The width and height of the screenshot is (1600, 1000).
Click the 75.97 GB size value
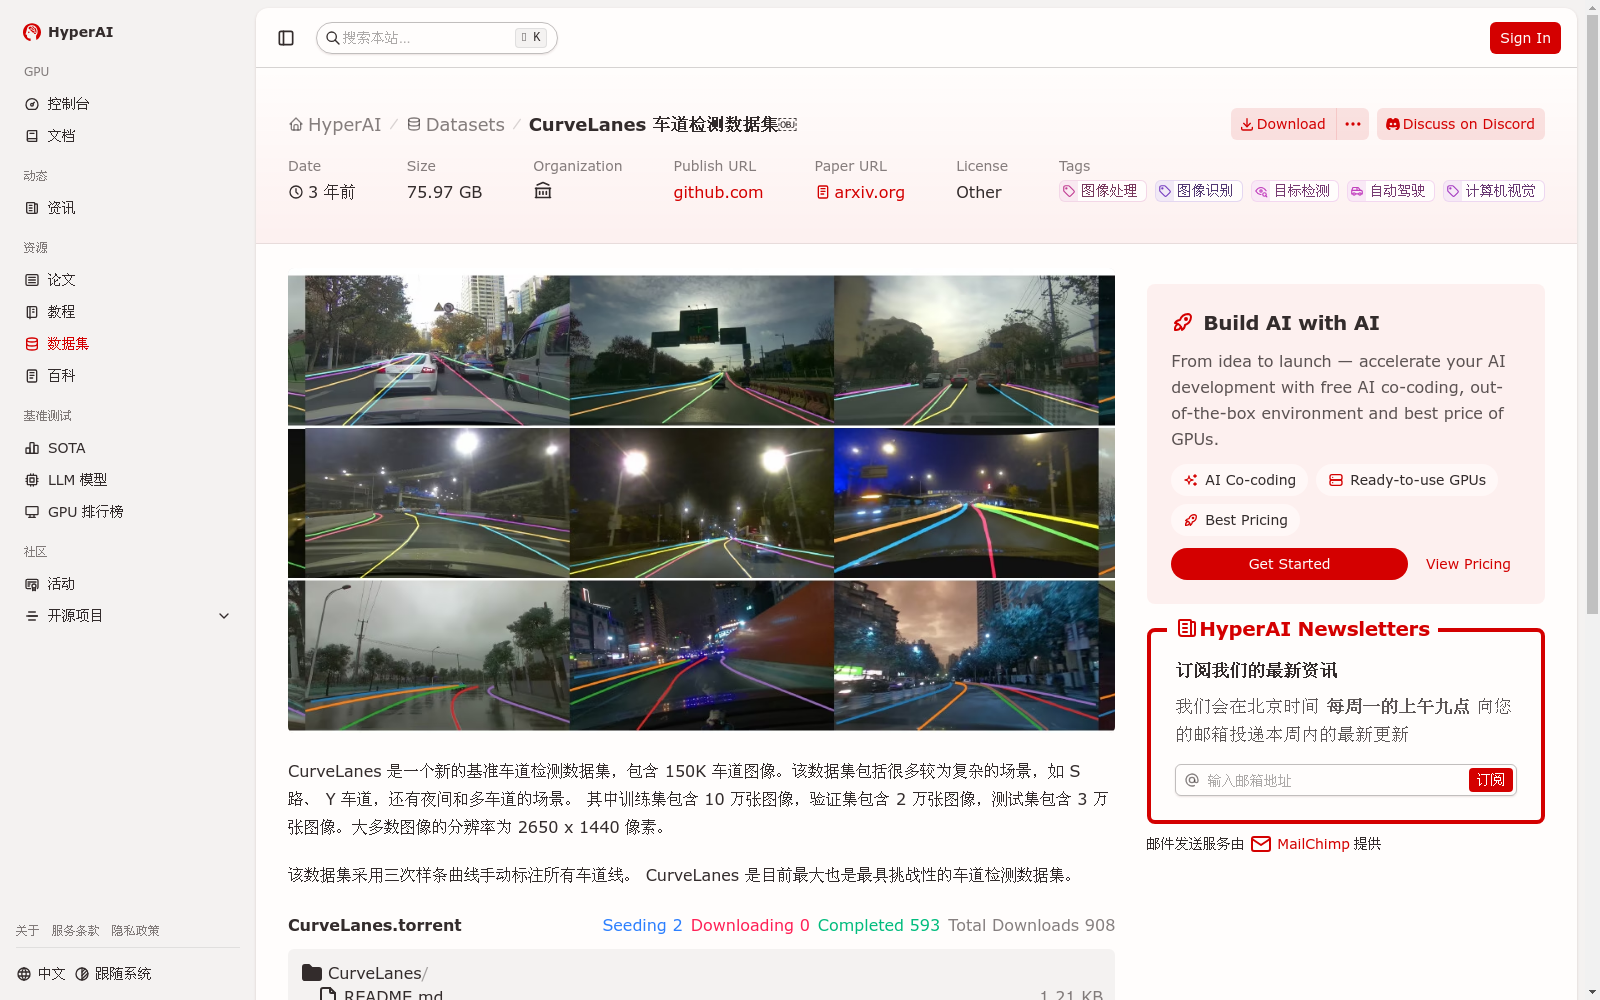pyautogui.click(x=444, y=192)
